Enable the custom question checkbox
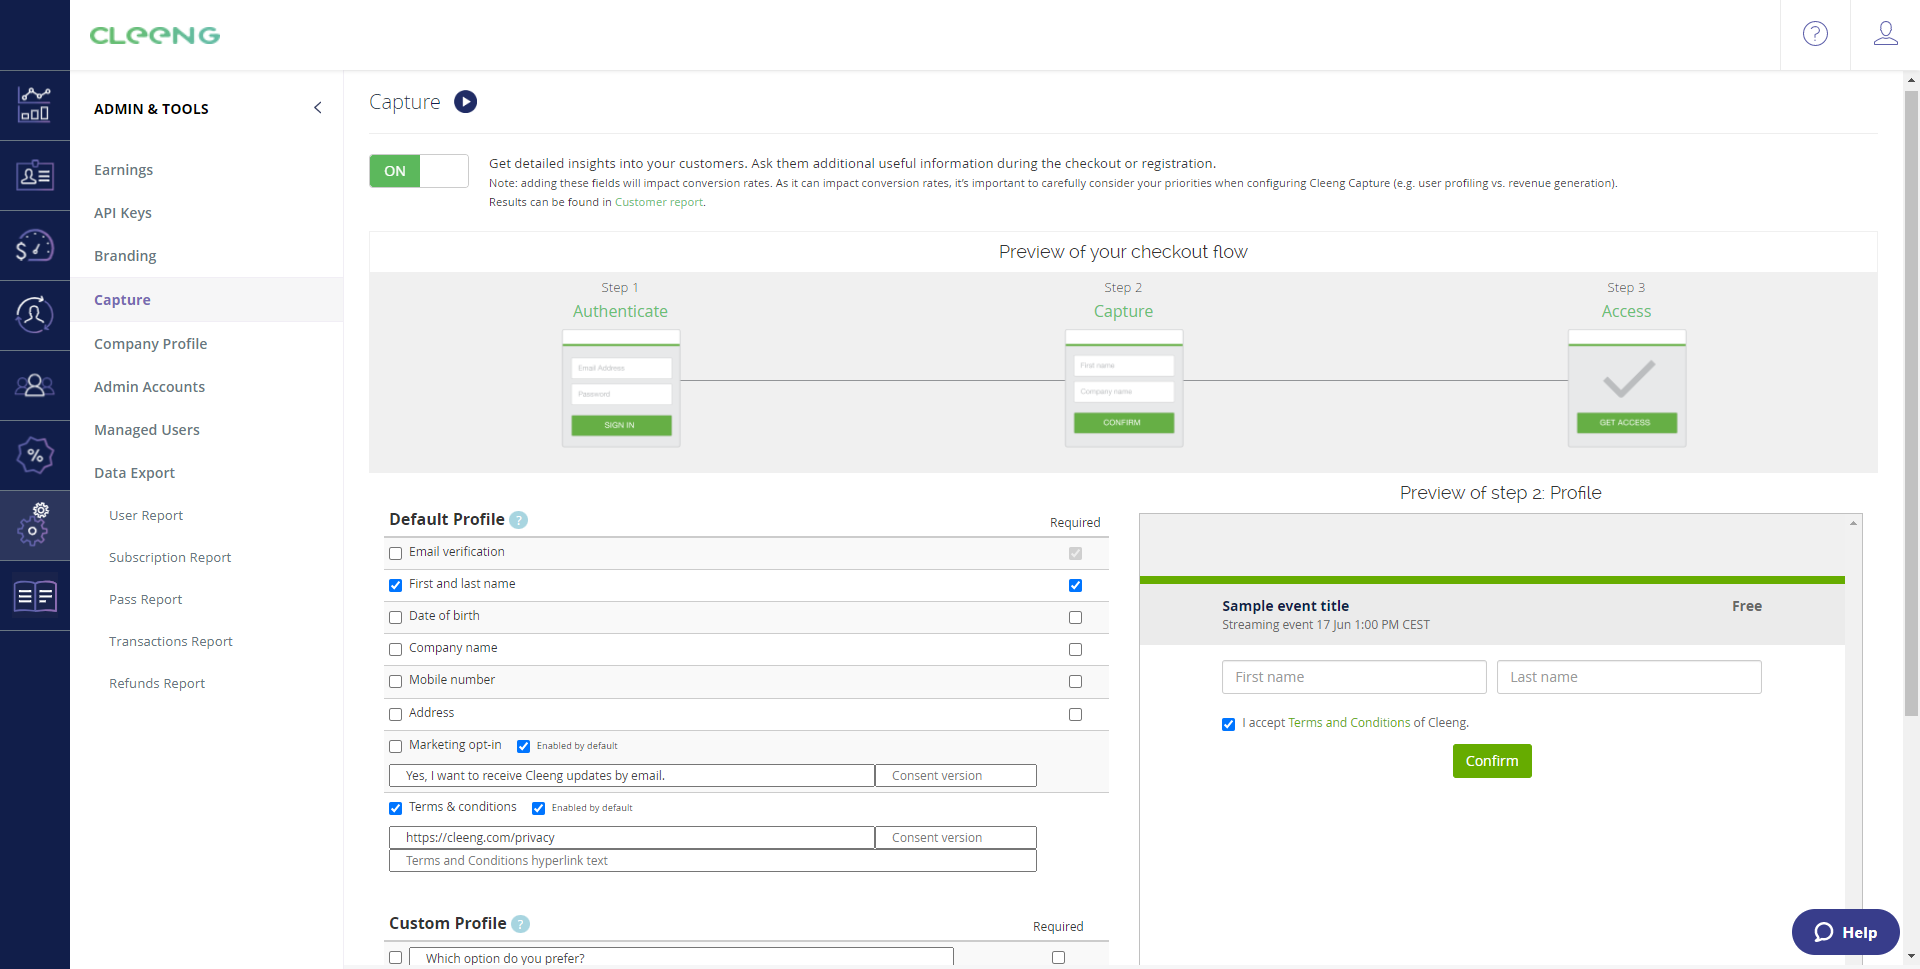The width and height of the screenshot is (1920, 969). [x=395, y=957]
